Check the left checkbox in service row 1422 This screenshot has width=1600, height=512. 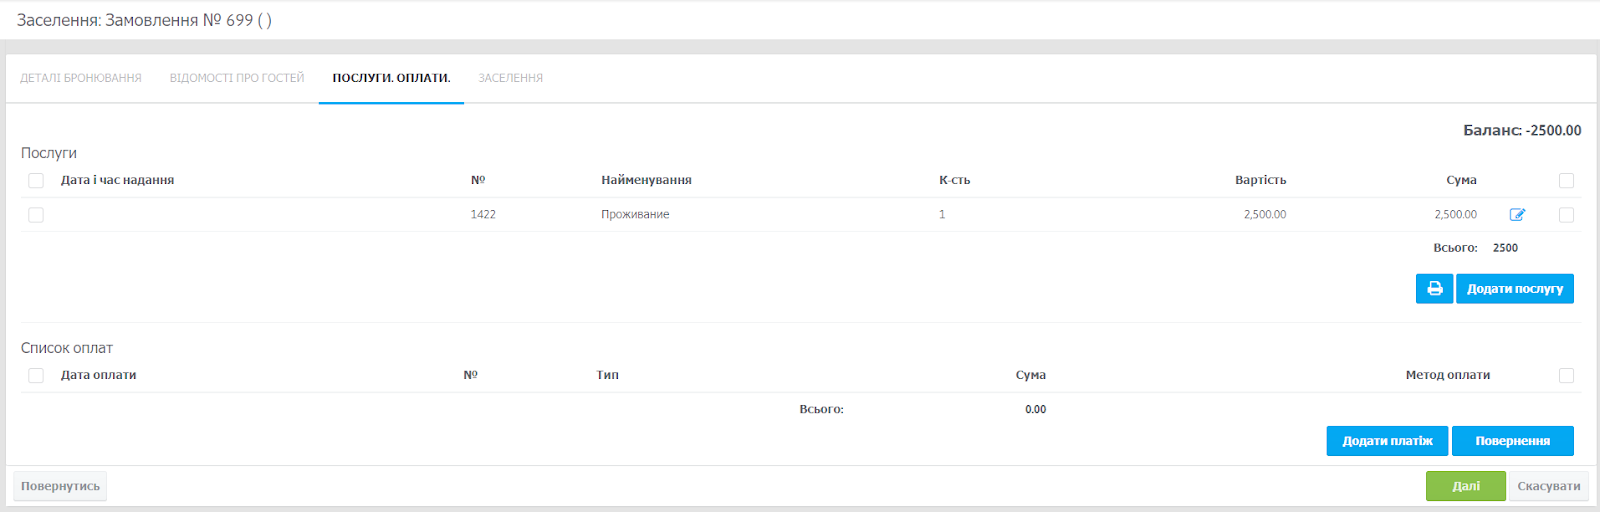[36, 215]
